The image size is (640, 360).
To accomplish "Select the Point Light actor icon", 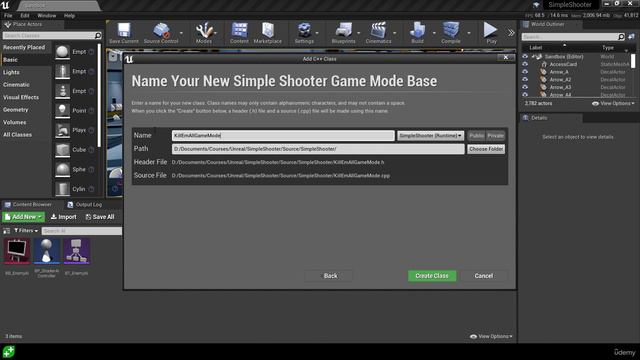I will tap(62, 111).
